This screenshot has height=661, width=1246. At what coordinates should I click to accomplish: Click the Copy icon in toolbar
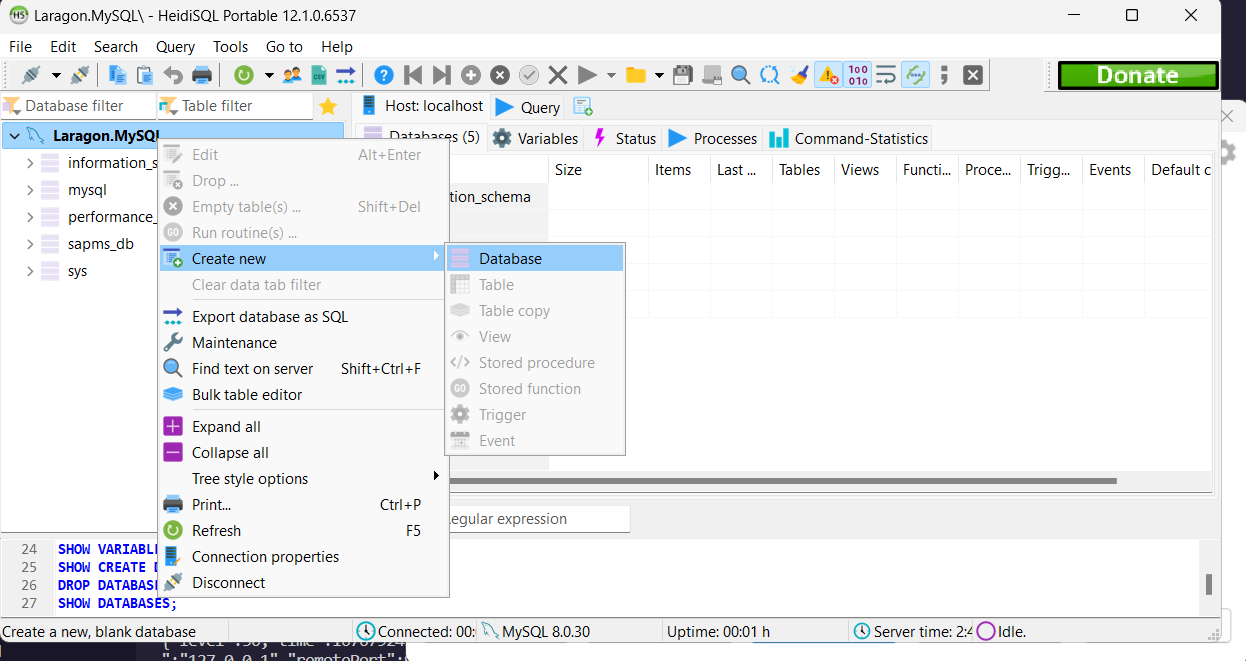(117, 75)
